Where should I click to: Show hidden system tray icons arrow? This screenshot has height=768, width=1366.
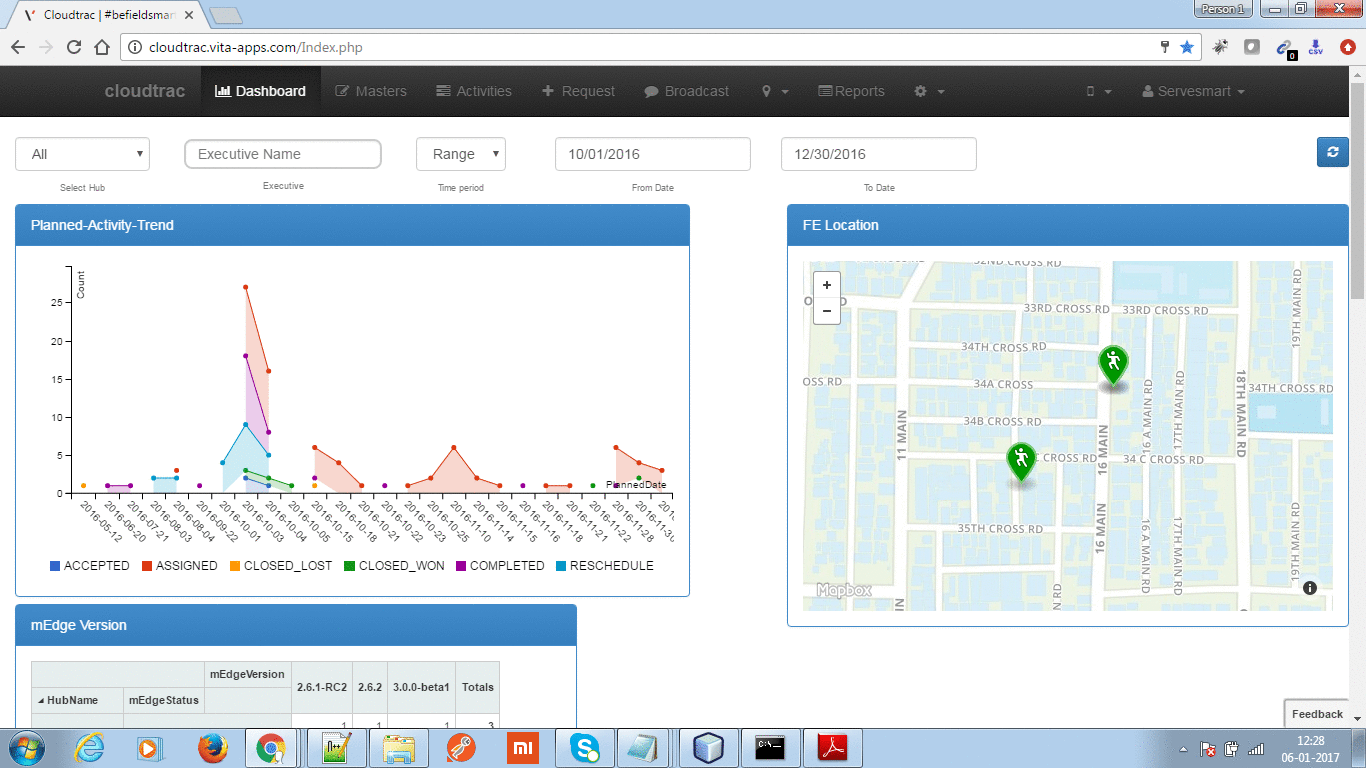coord(1184,749)
